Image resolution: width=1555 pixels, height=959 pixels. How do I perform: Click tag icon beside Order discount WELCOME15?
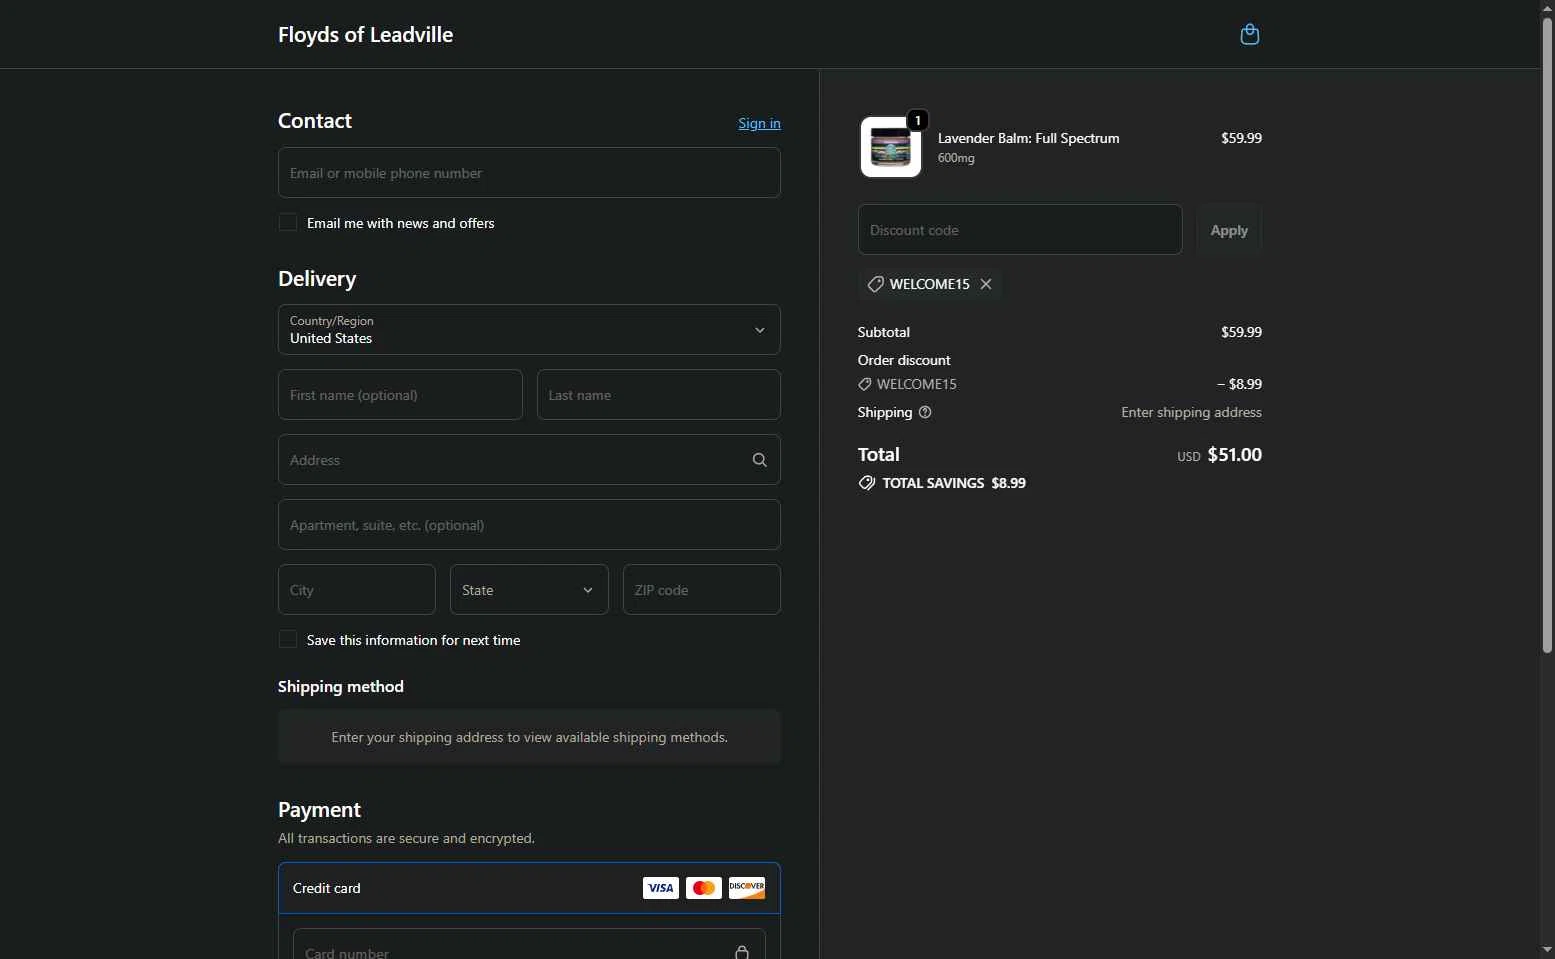865,384
